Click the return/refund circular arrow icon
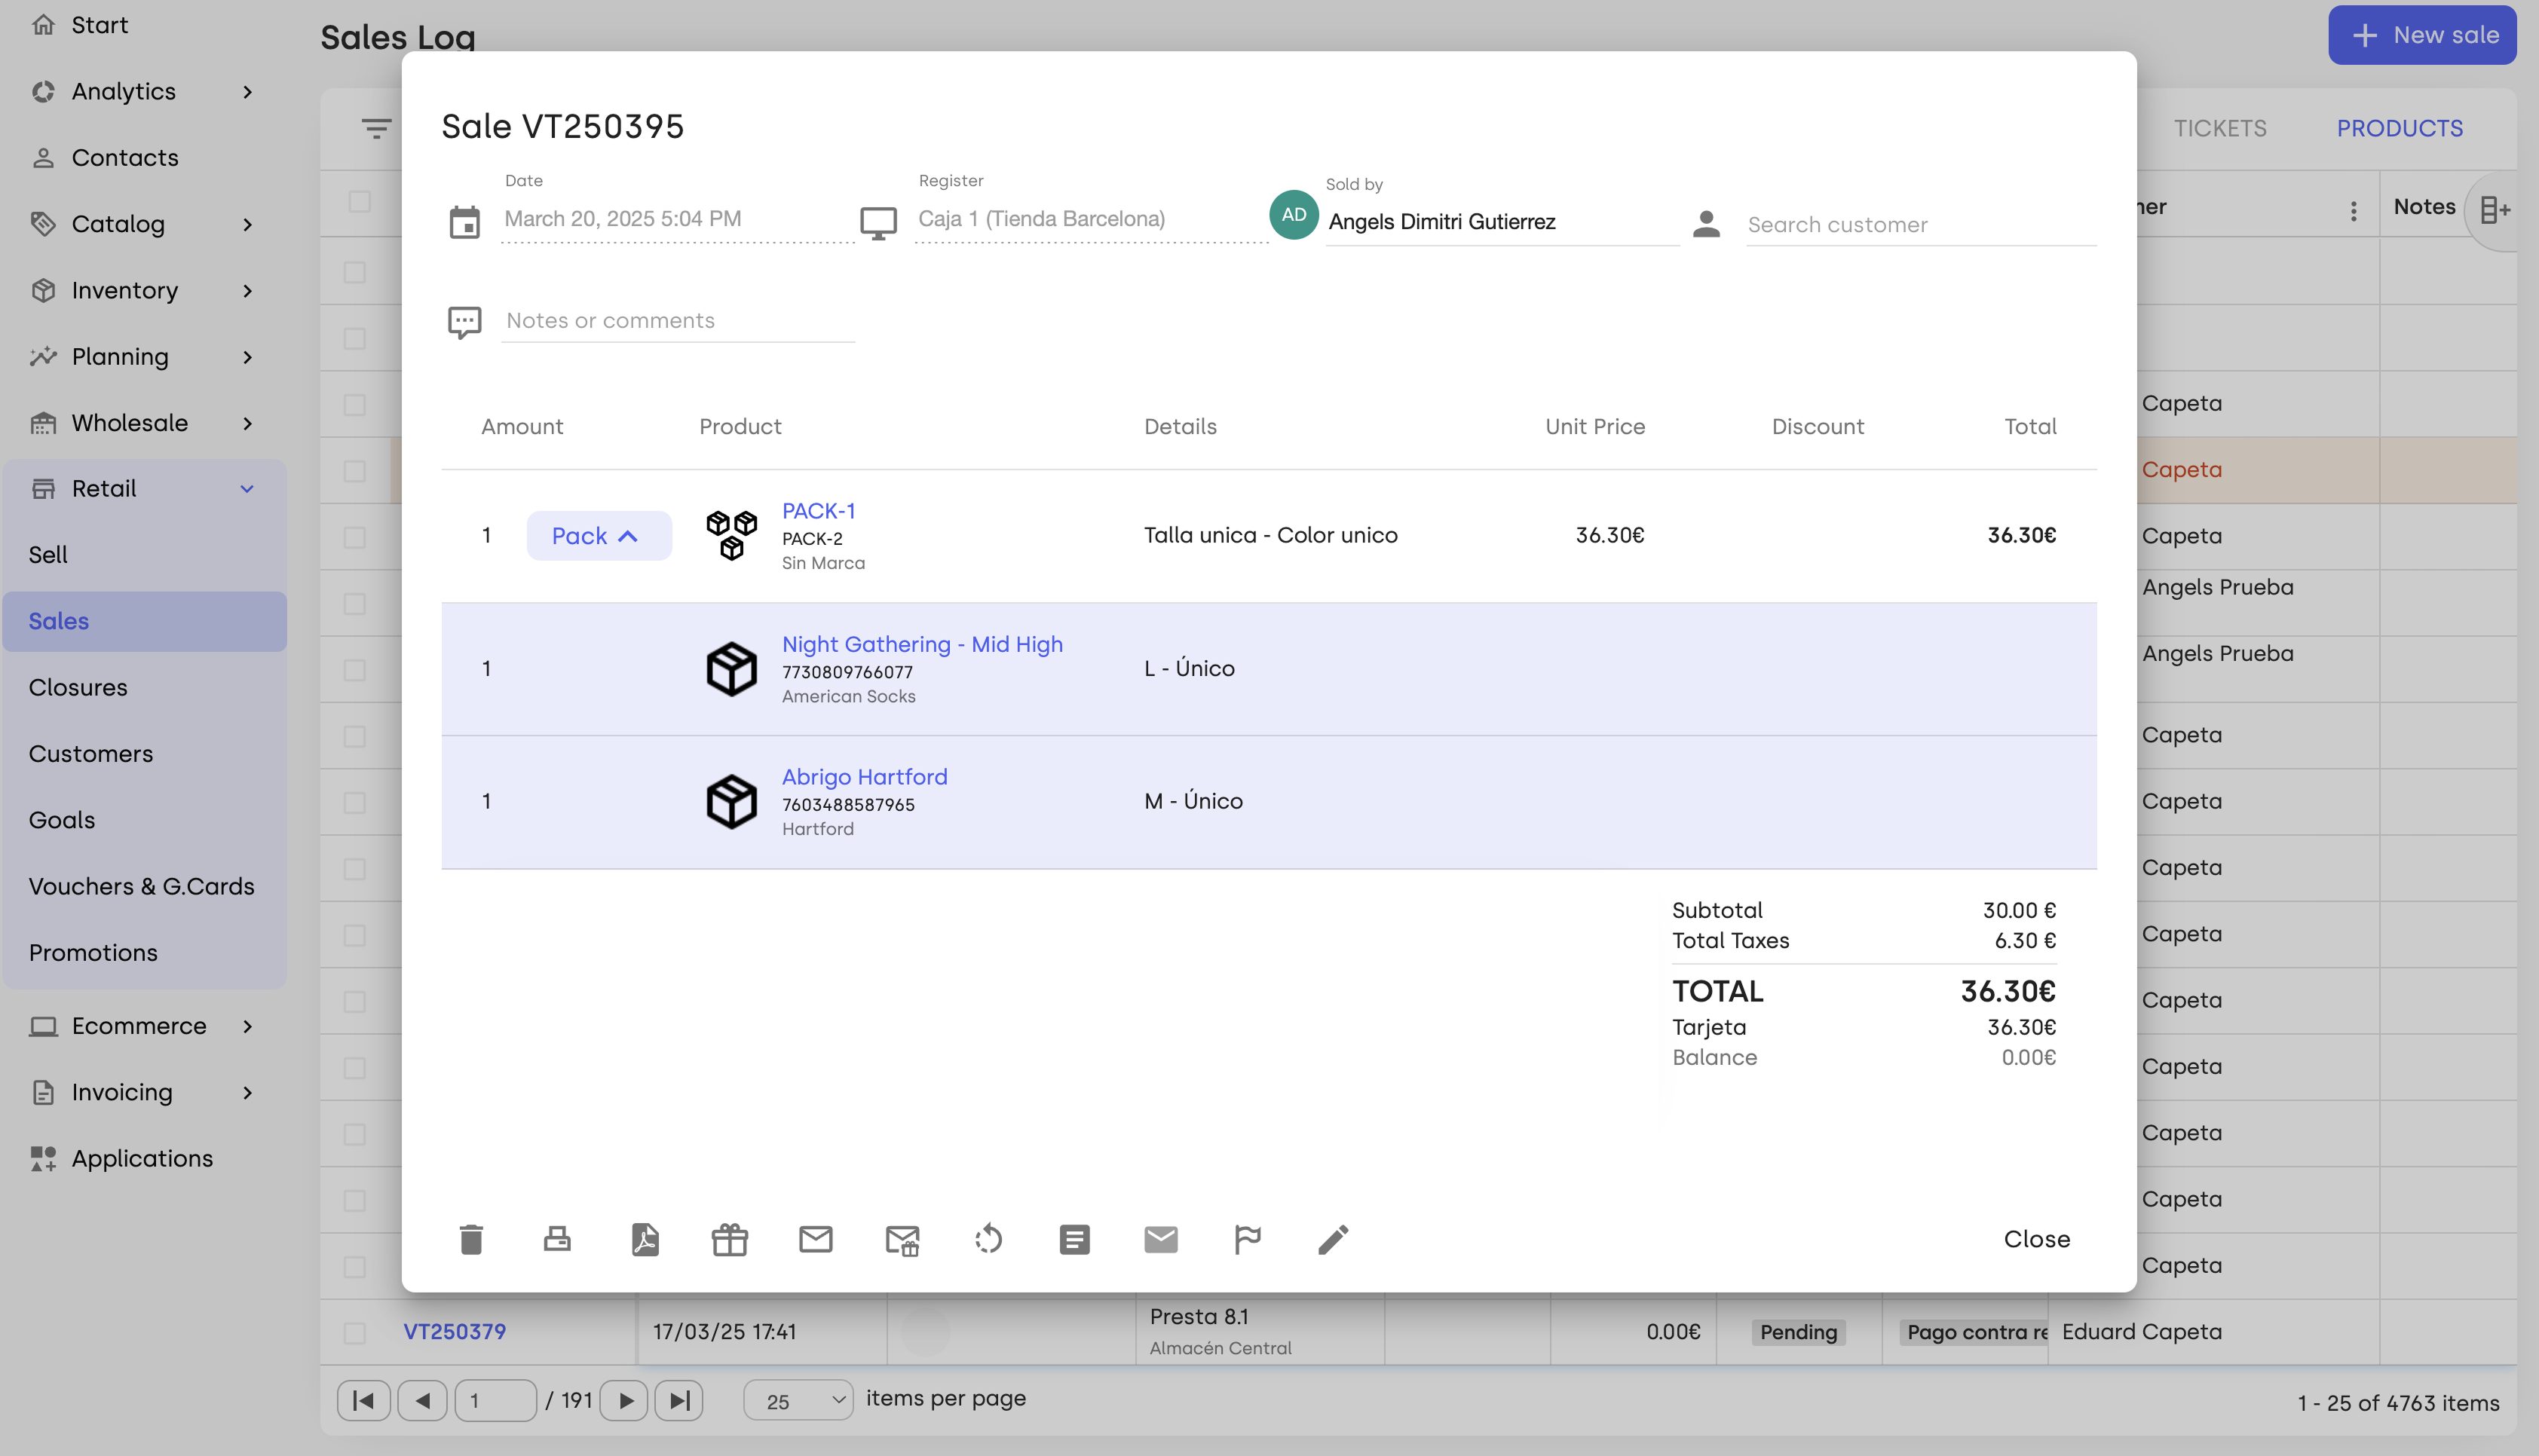The height and width of the screenshot is (1456, 2539). [988, 1239]
